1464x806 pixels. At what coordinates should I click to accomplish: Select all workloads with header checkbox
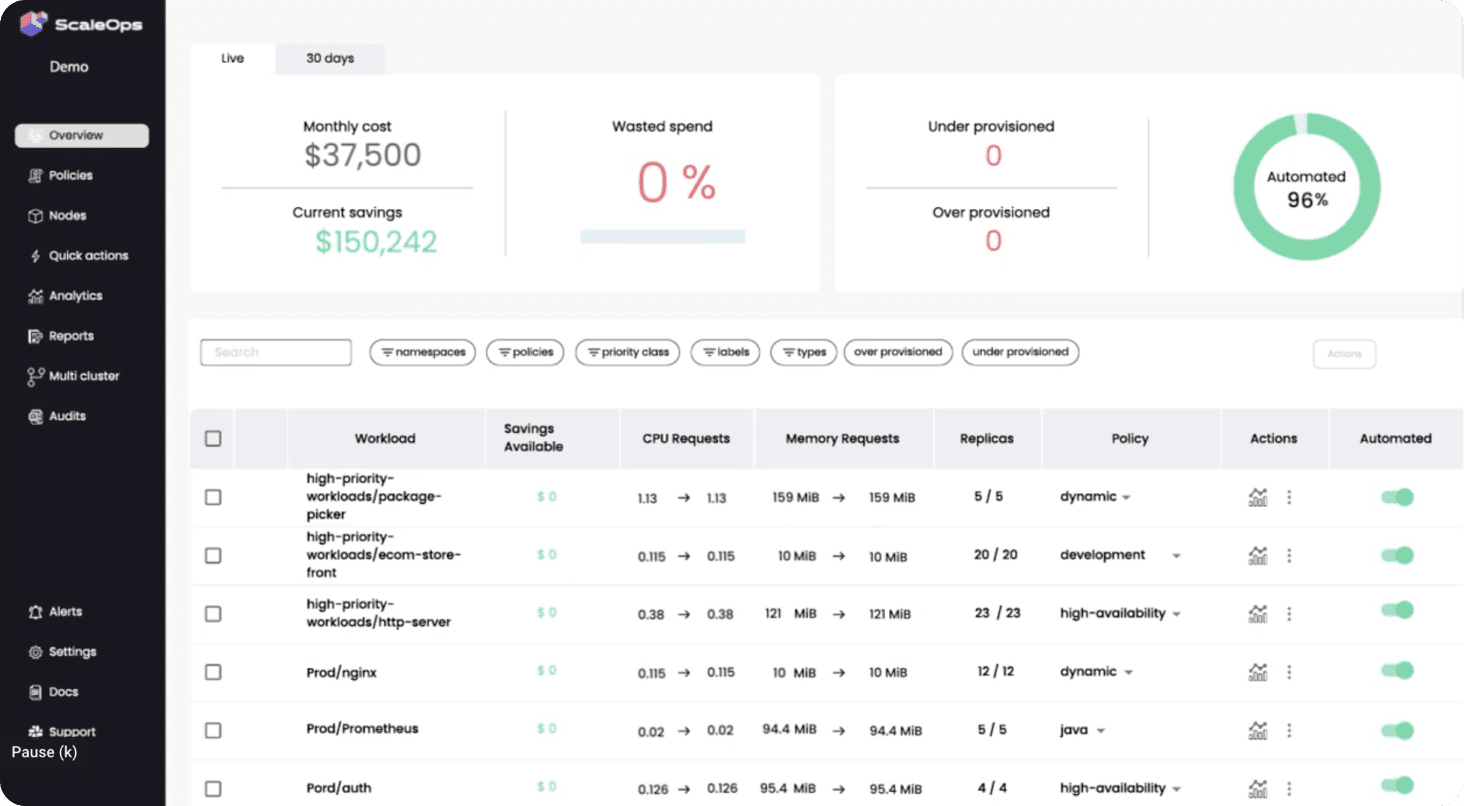213,438
